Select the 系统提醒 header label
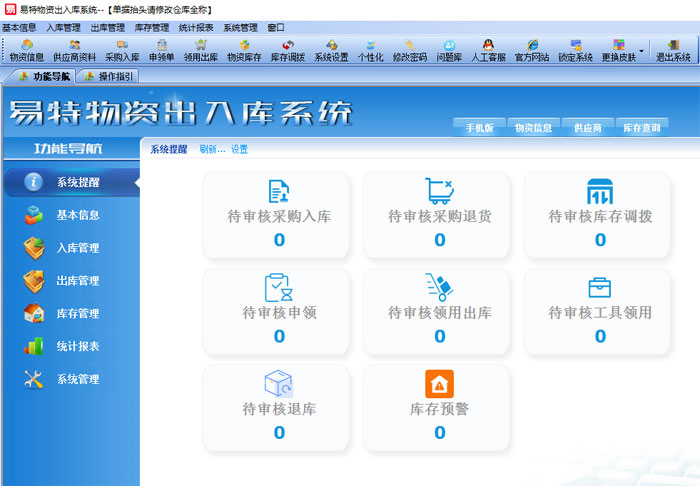The height and width of the screenshot is (486, 700). pyautogui.click(x=168, y=149)
